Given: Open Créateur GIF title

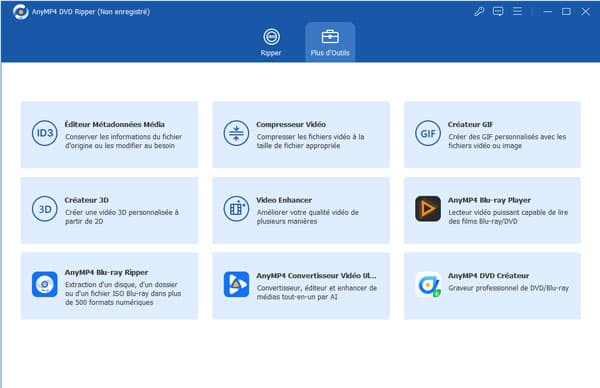Looking at the screenshot, I should point(470,124).
